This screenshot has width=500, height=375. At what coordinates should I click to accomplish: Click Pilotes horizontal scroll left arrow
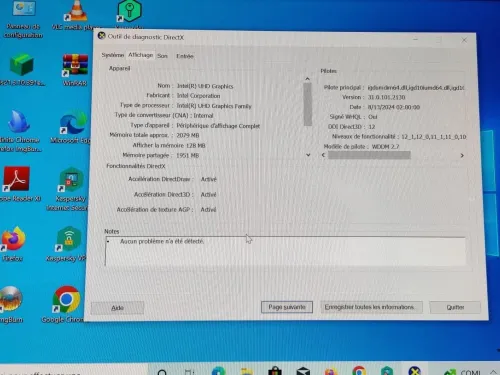click(x=323, y=155)
